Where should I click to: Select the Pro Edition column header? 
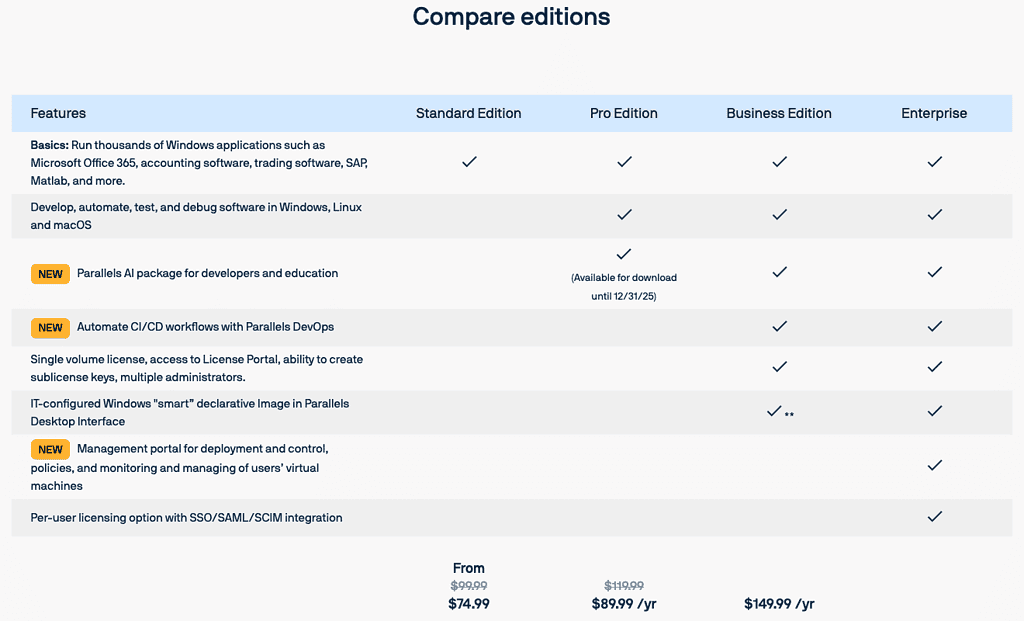click(624, 114)
